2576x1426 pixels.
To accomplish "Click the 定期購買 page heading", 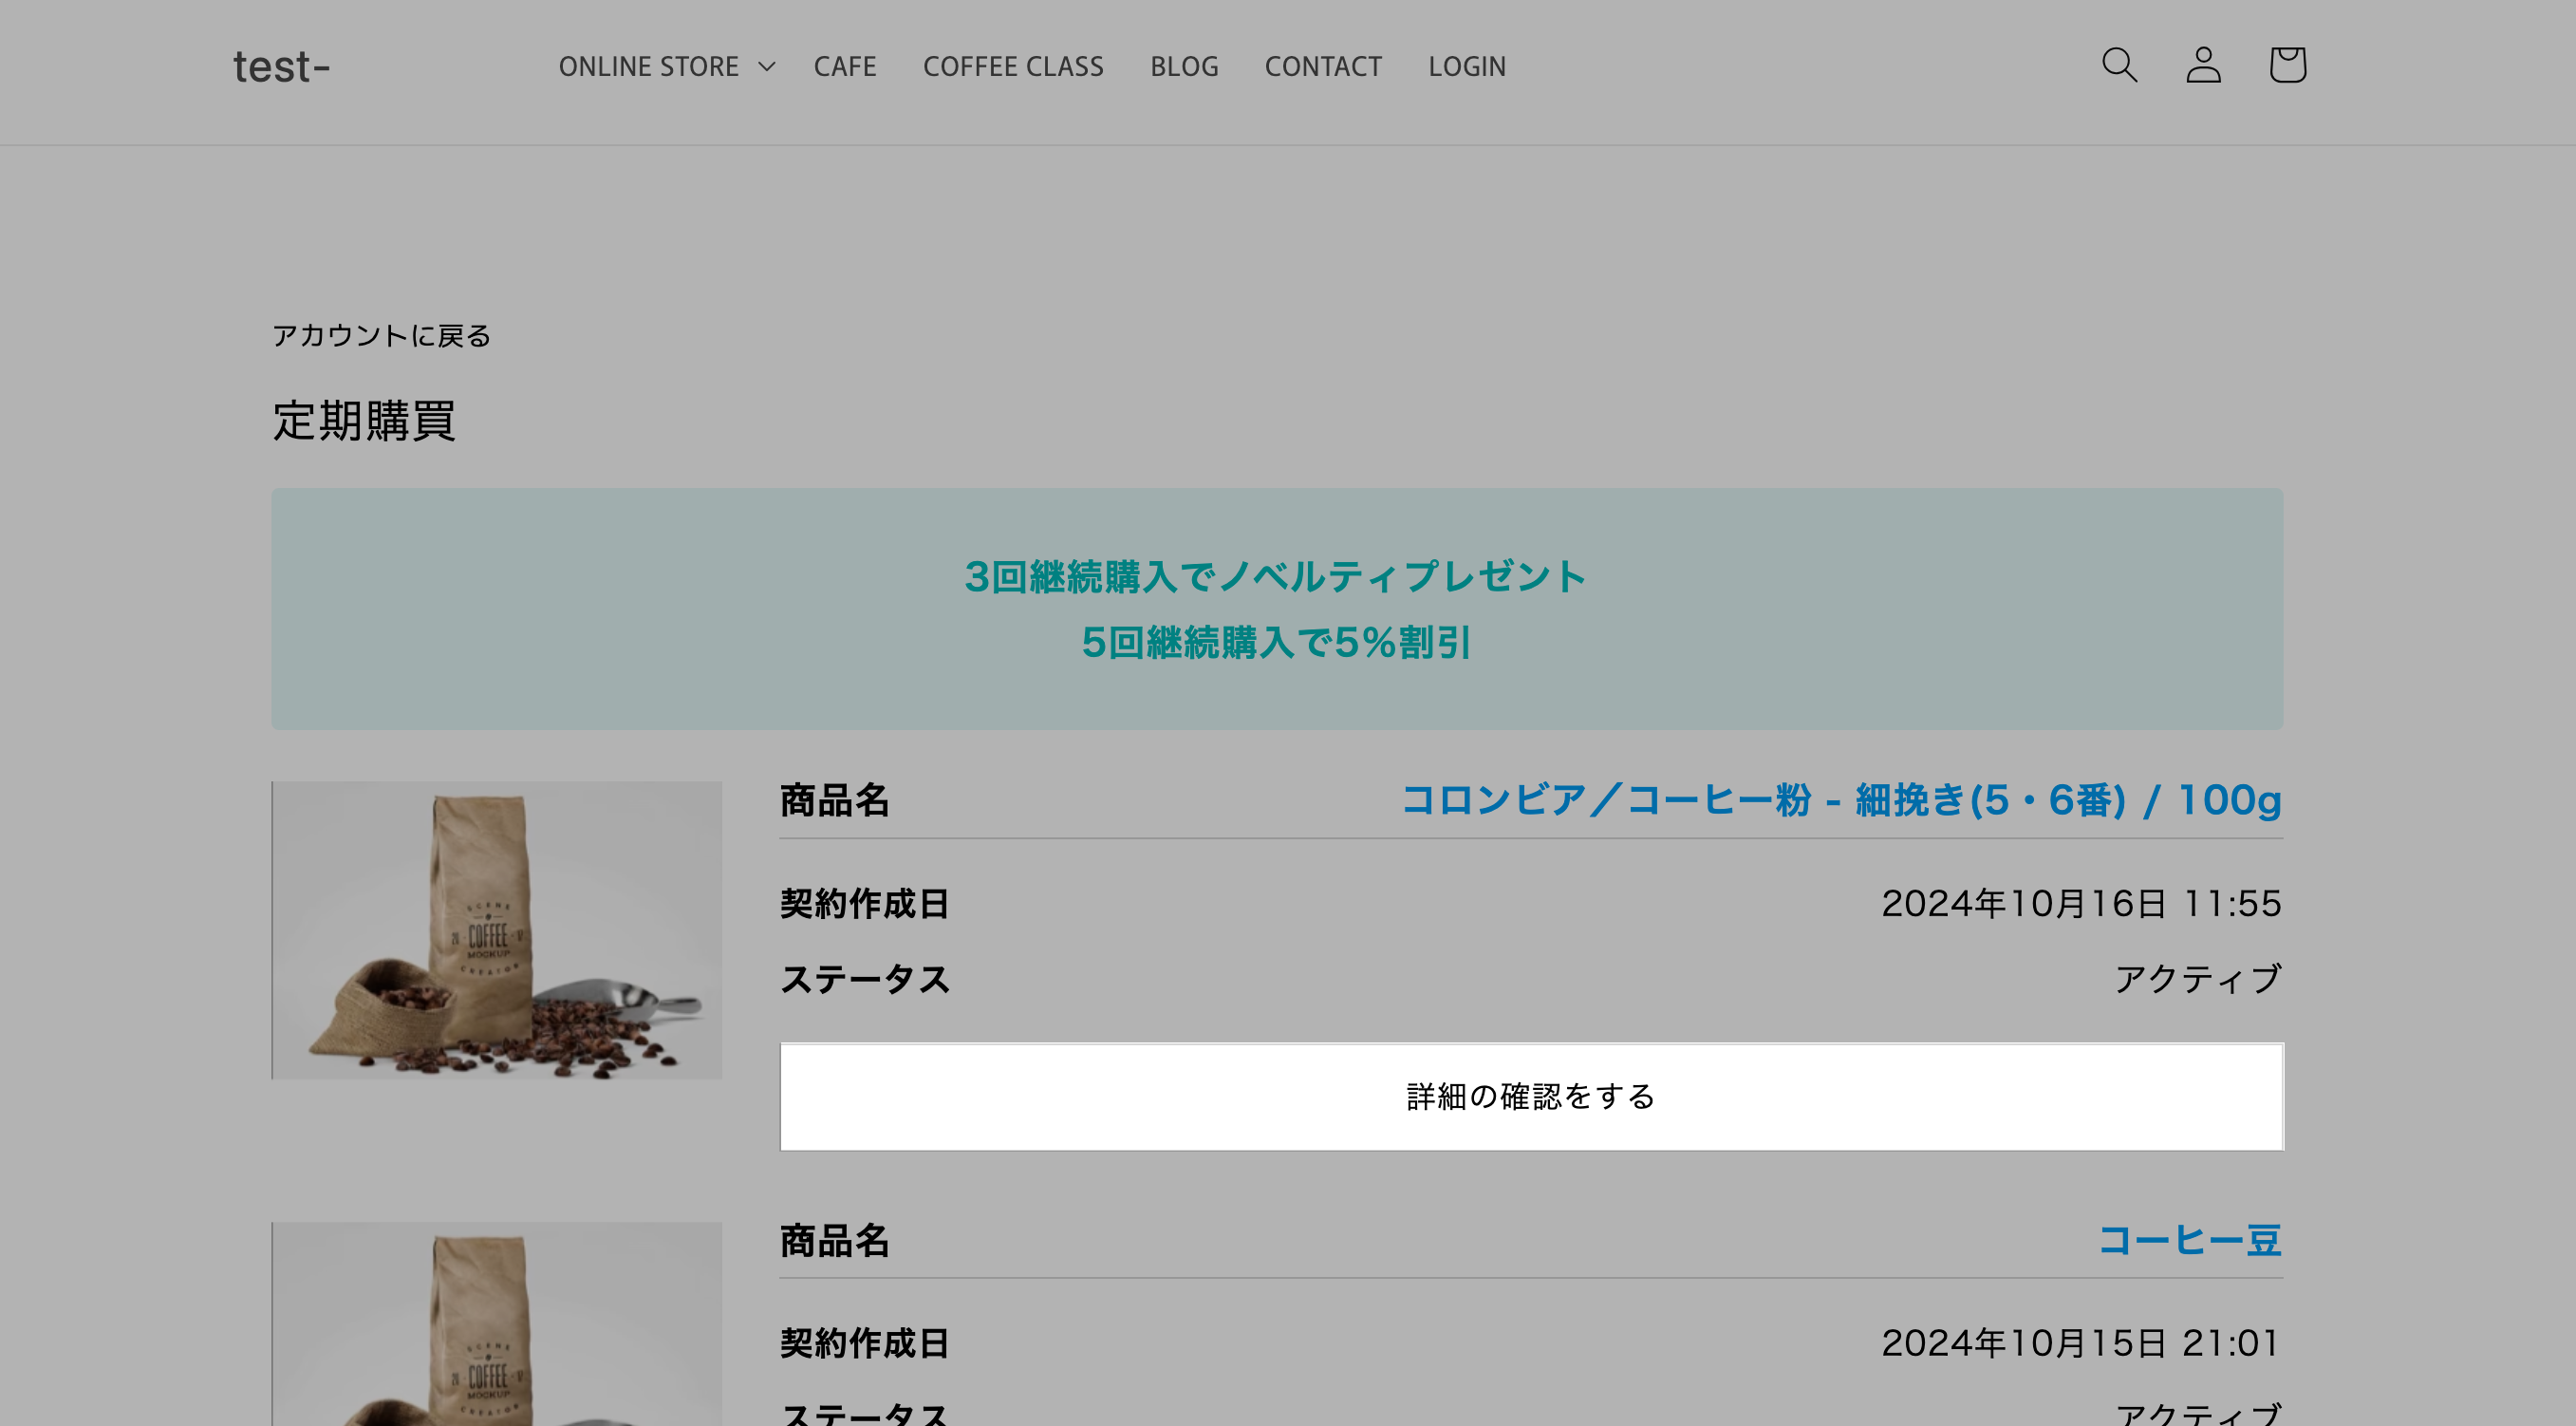I will tap(364, 421).
